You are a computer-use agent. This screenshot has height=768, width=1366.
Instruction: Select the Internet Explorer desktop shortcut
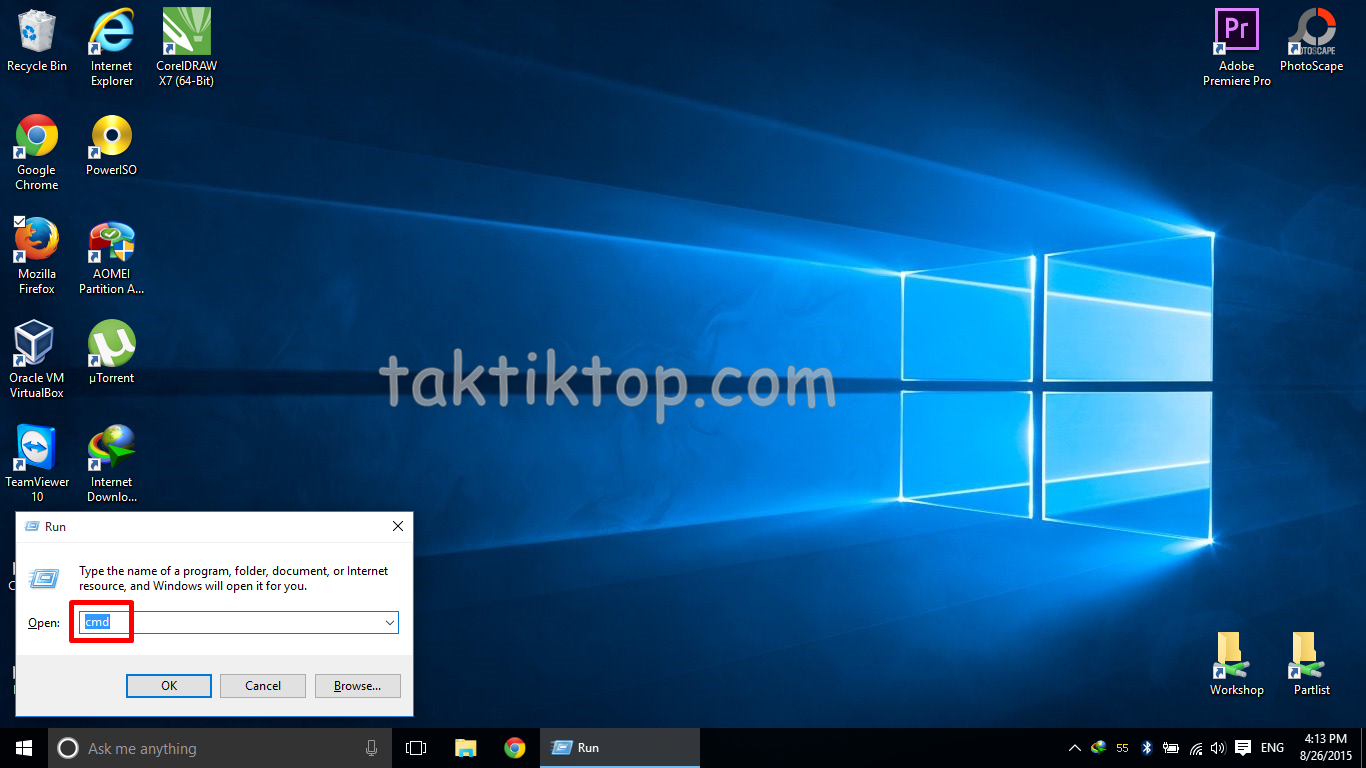coord(112,48)
